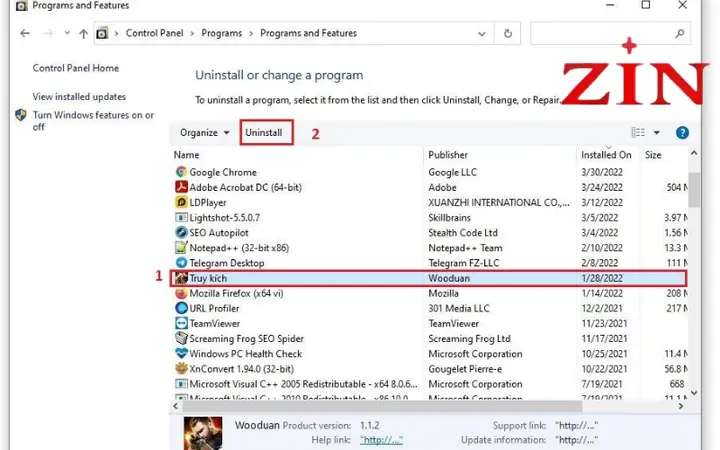Click publisher cell Gougelet Pierre-e
The height and width of the screenshot is (450, 720).
coord(465,369)
